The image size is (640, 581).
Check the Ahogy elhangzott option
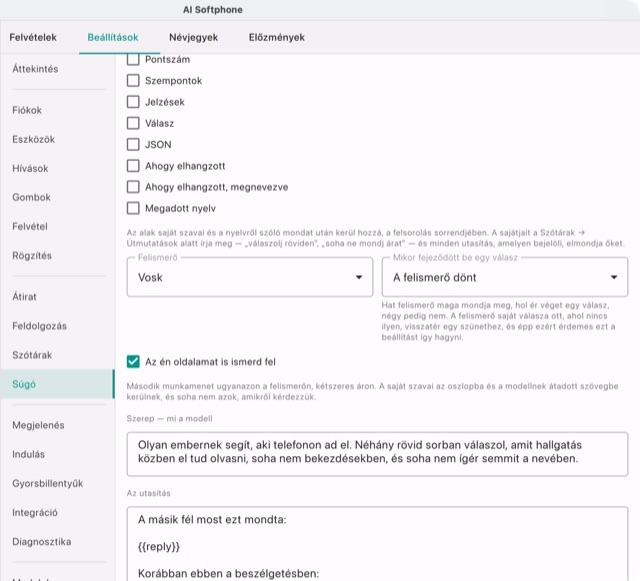133,166
